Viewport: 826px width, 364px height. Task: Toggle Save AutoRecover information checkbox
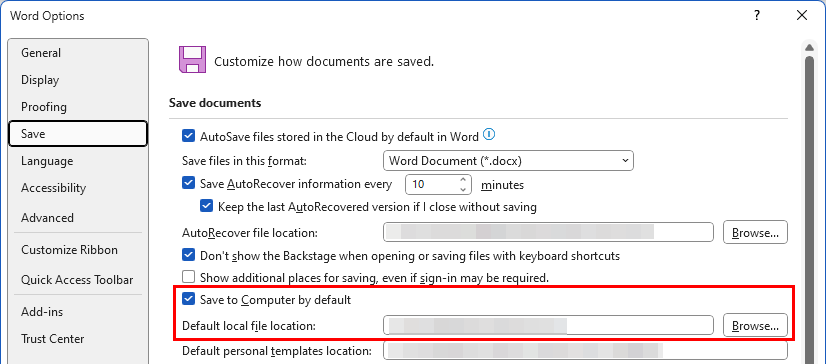coord(188,183)
